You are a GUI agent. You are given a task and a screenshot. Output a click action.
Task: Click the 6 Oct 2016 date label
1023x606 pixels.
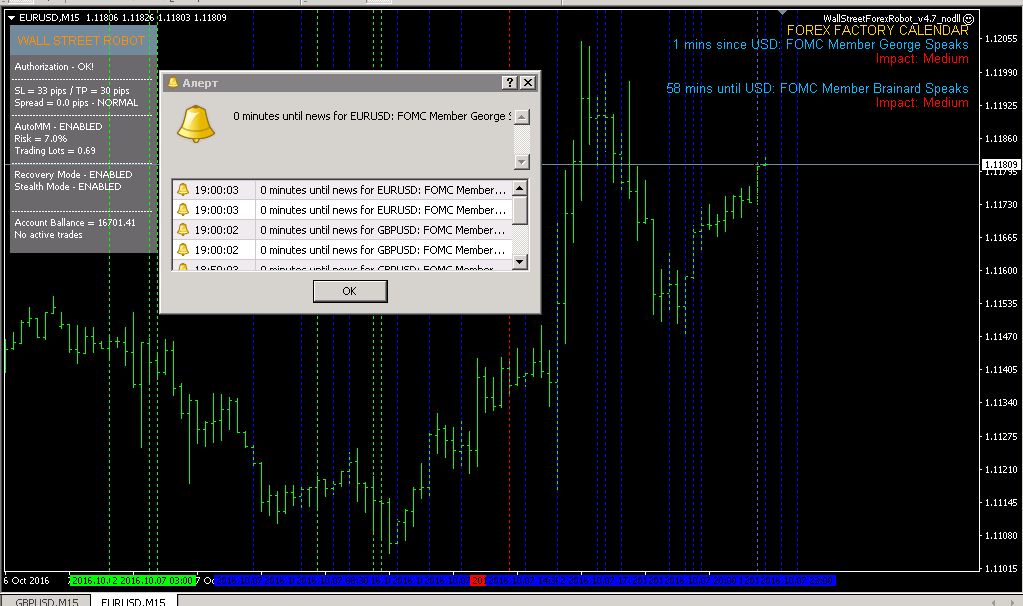(x=27, y=581)
